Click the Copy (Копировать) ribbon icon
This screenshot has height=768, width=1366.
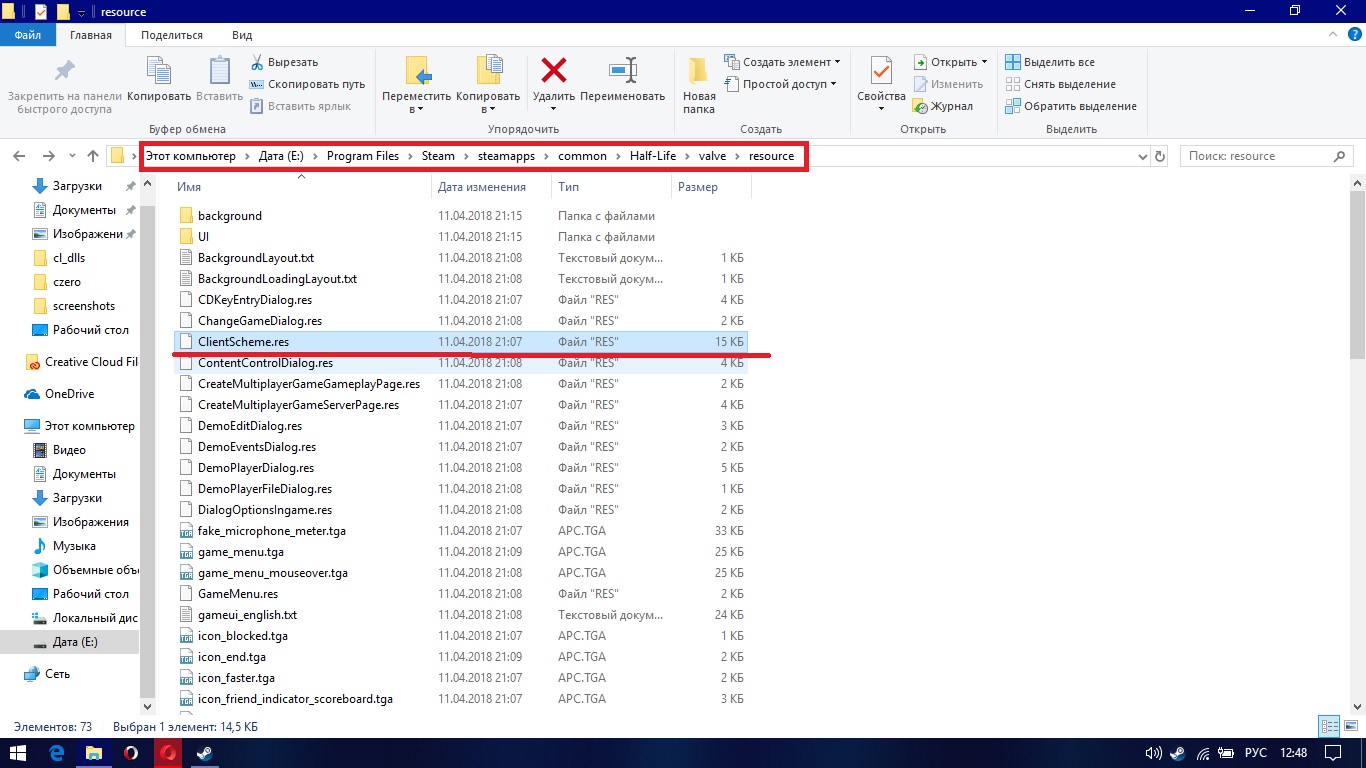pos(159,72)
